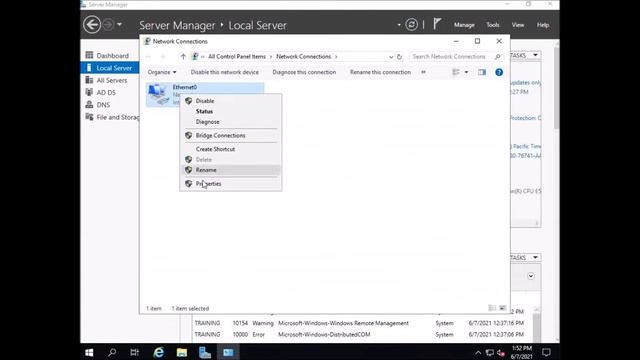Switch to large icons view in status bar

503,308
